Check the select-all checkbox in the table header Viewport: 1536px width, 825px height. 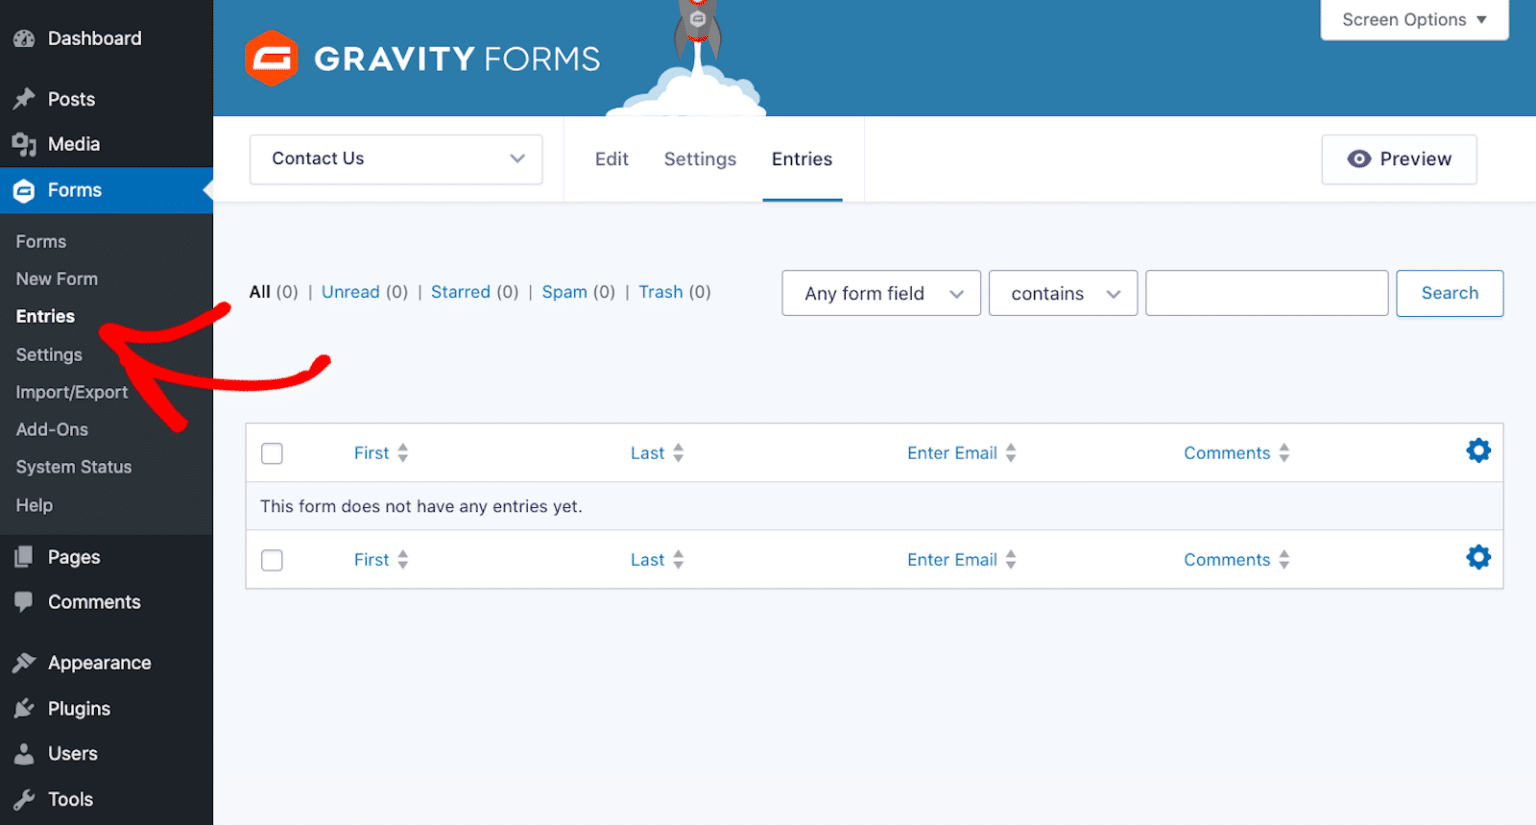tap(271, 453)
